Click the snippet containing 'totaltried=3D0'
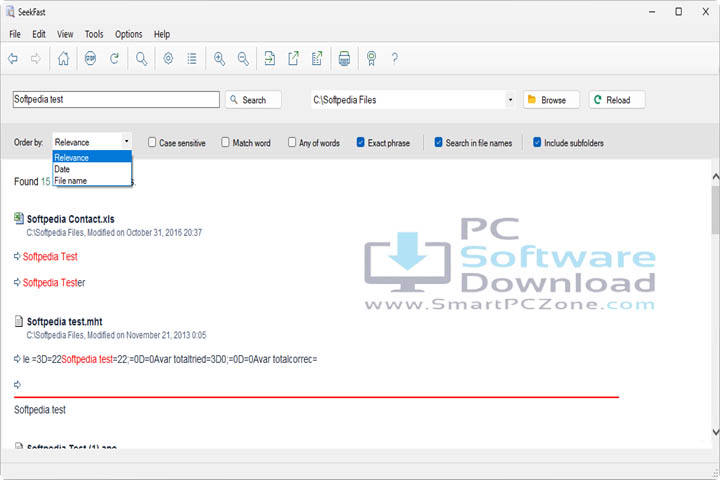This screenshot has width=720, height=480. (170, 359)
